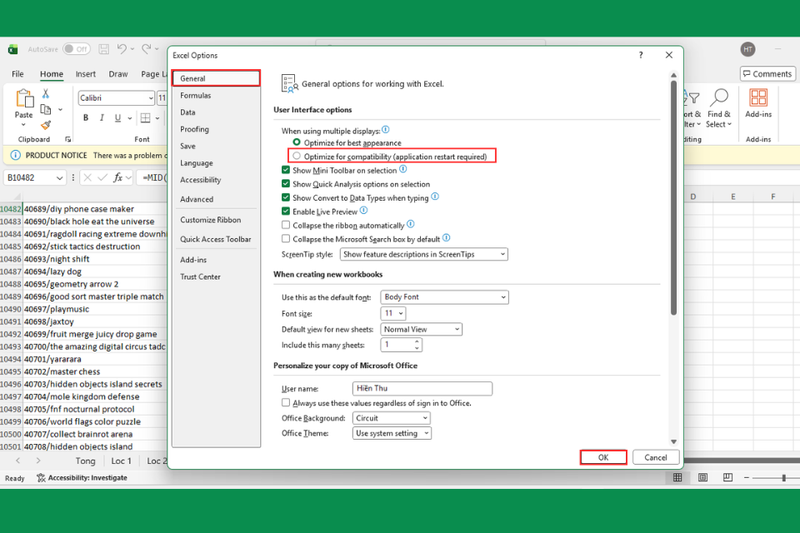This screenshot has height=533, width=800.
Task: Click Cancel in Excel Options dialog
Action: (656, 458)
